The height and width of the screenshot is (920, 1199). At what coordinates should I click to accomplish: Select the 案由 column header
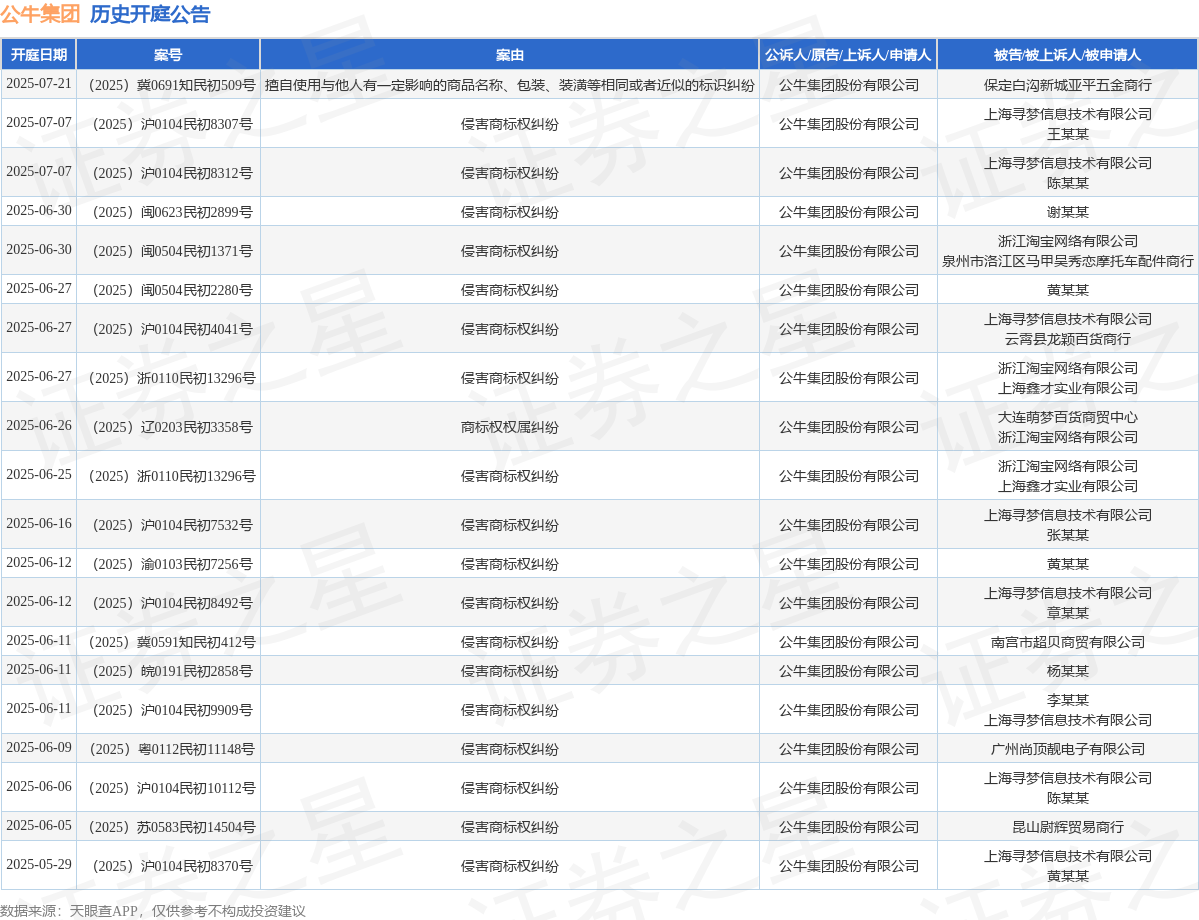509,55
